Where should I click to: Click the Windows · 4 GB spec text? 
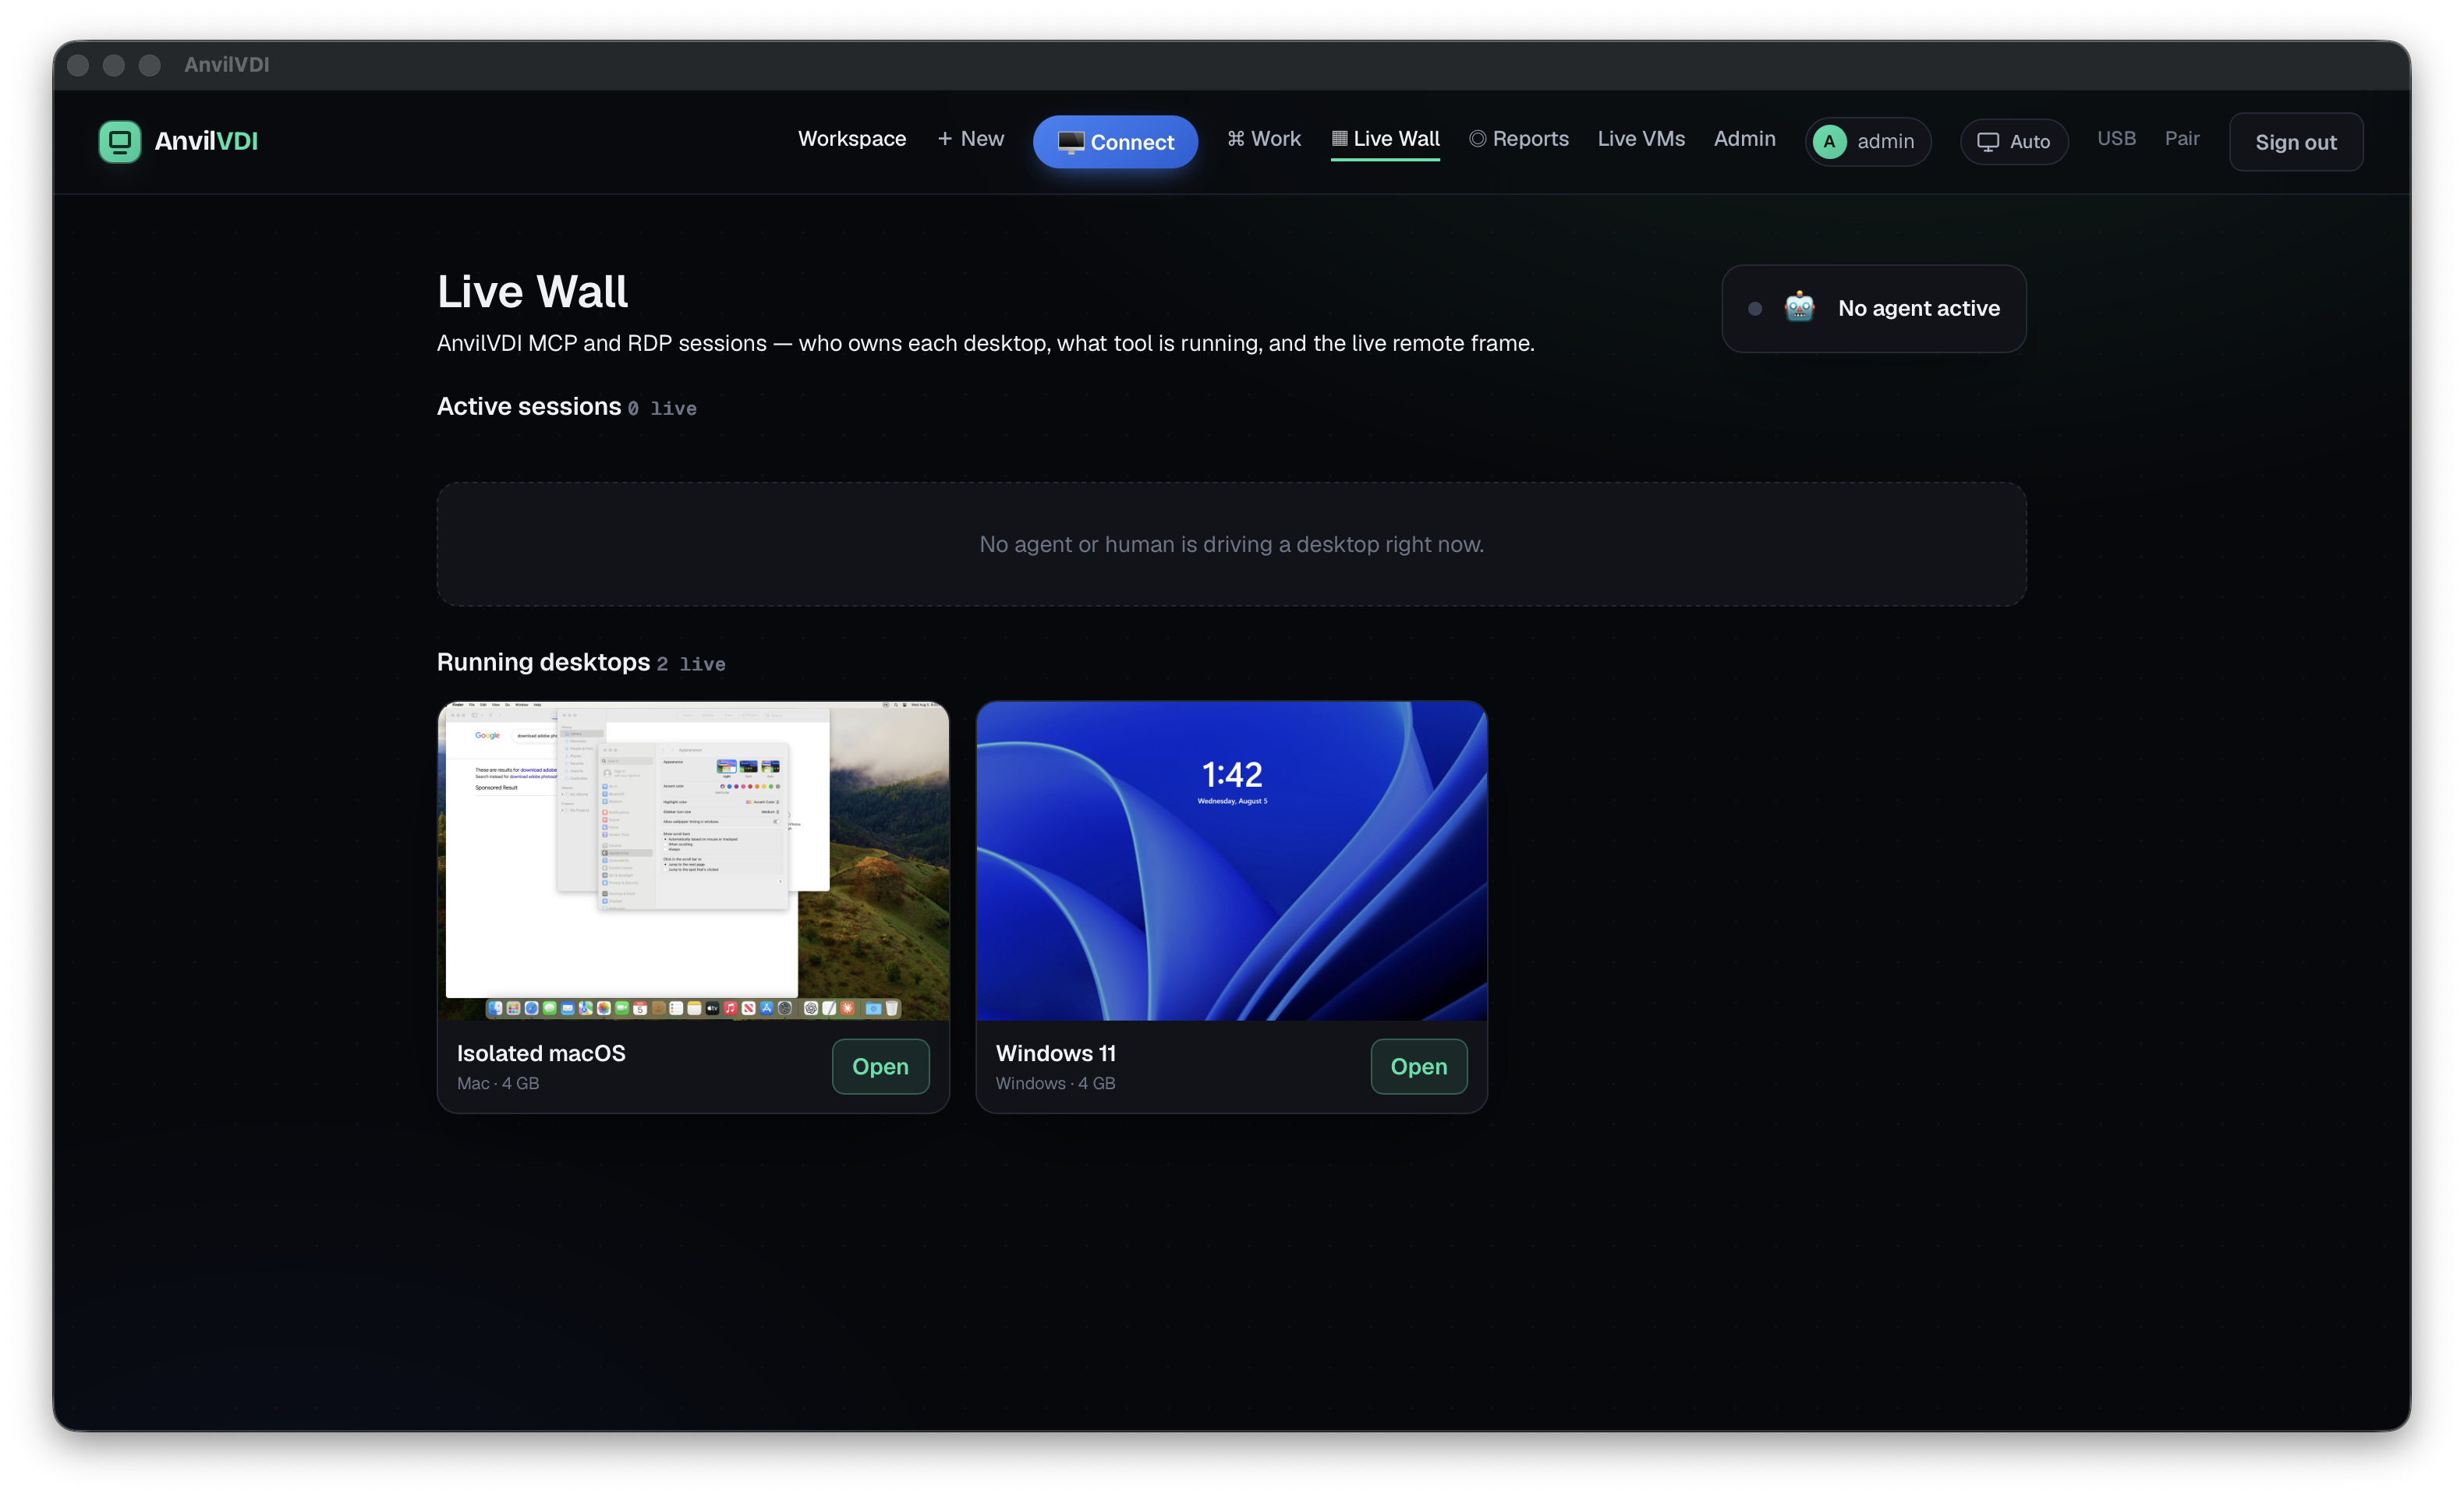click(1055, 1083)
